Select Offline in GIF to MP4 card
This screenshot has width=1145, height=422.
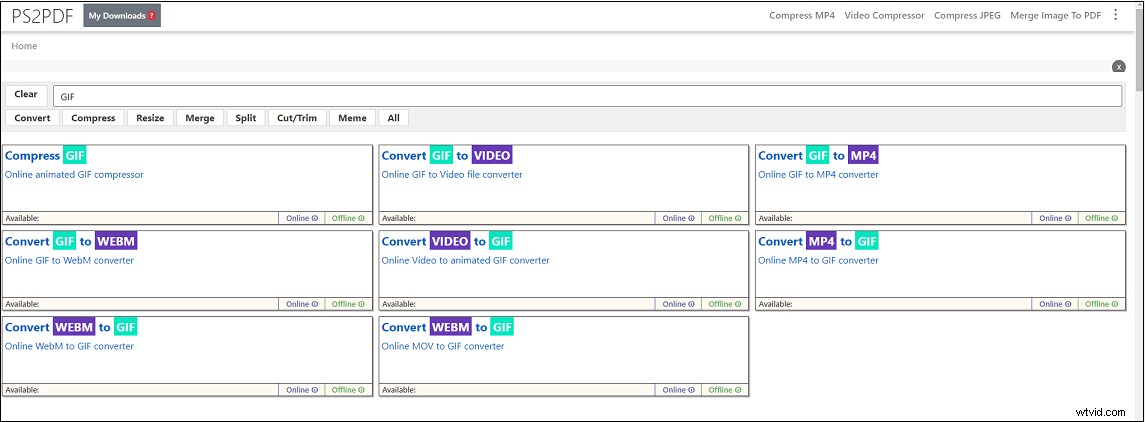pyautogui.click(x=1101, y=218)
